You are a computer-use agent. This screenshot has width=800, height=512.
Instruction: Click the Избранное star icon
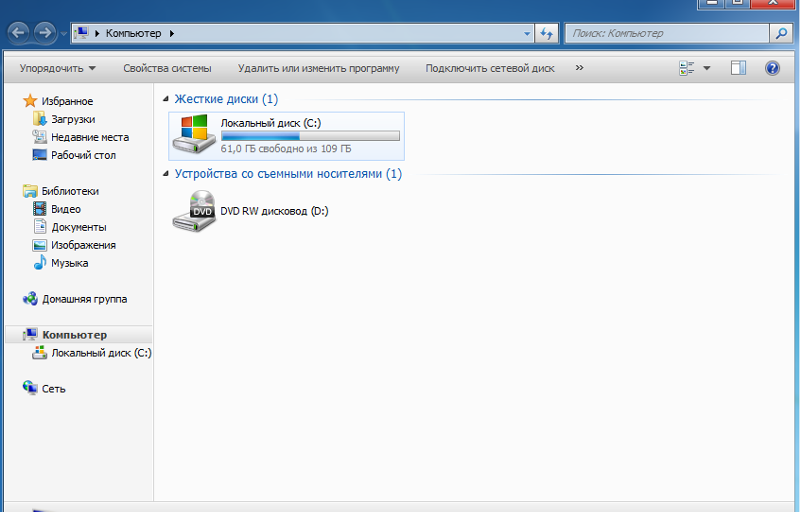pyautogui.click(x=30, y=100)
